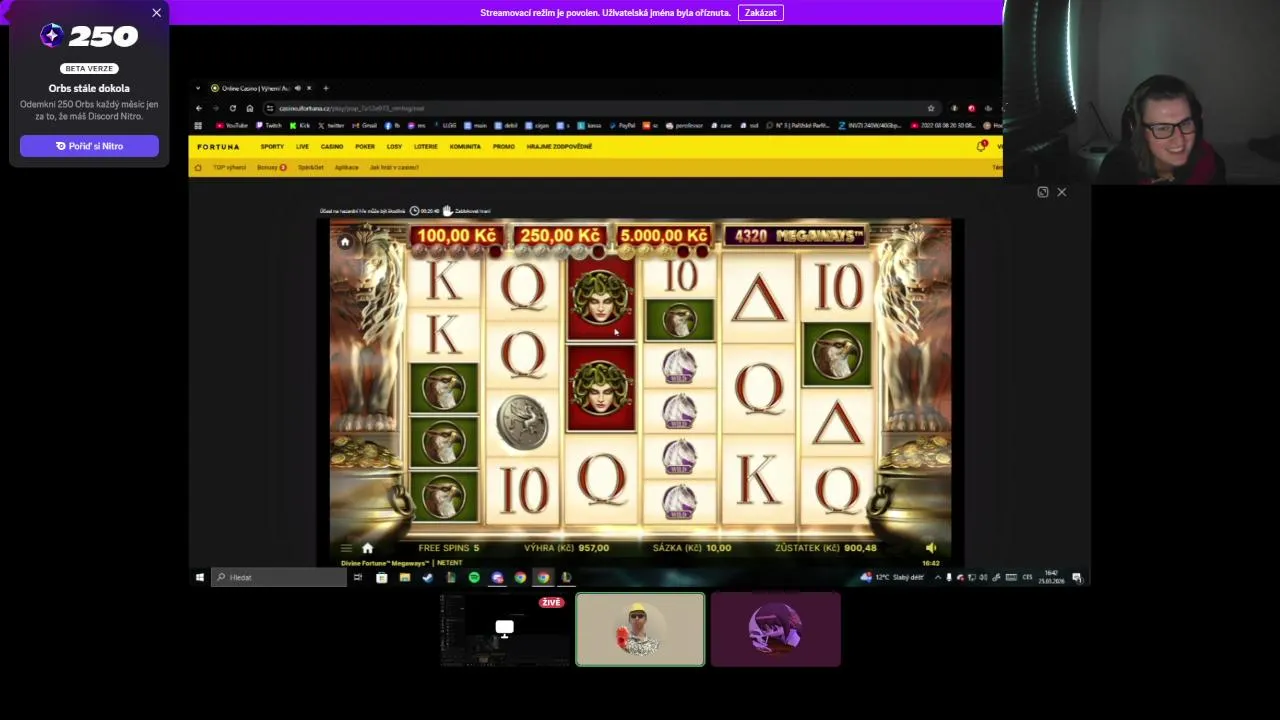Toggle game fullscreen icon next to X
Viewport: 1280px width, 720px height.
[x=1043, y=192]
